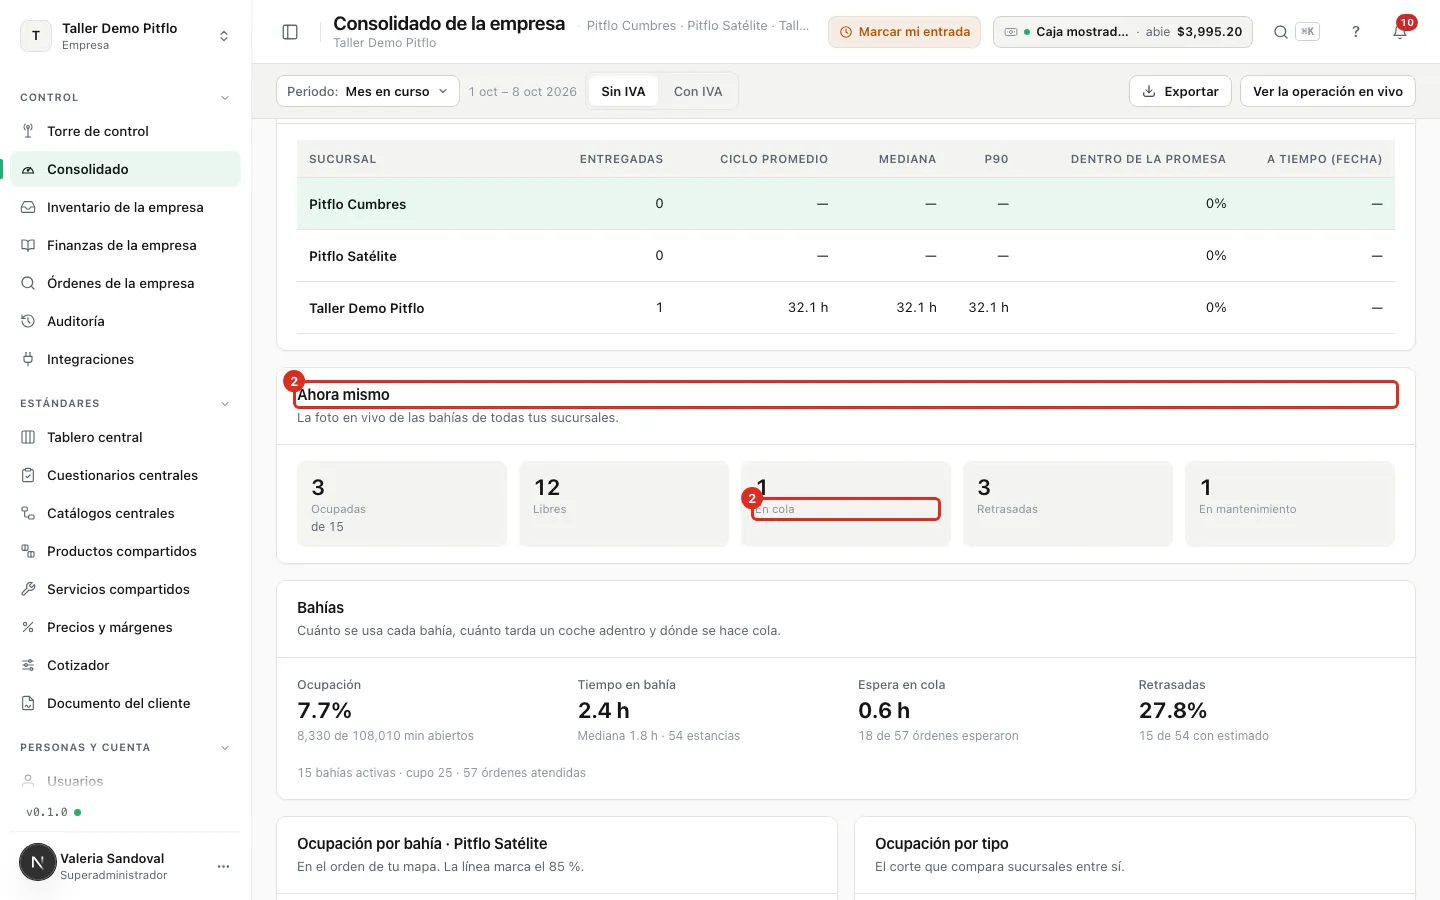Switch amounts to Con IVA

tap(698, 91)
